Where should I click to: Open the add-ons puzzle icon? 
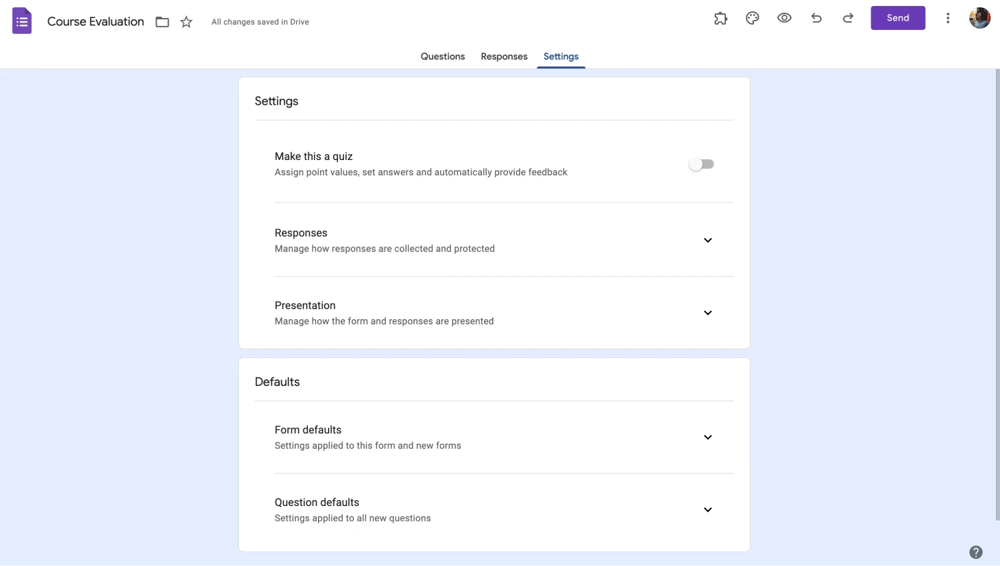(x=720, y=18)
